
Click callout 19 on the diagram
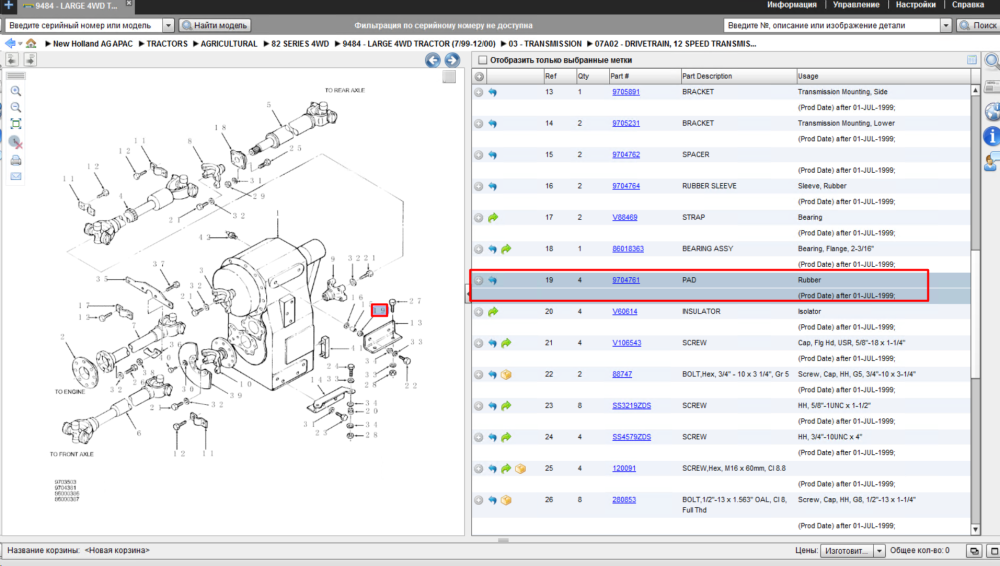point(379,310)
